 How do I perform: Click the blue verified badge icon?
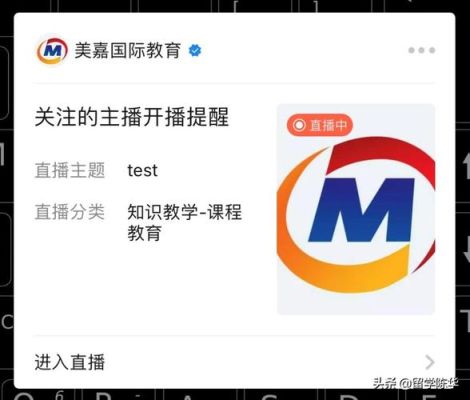pos(195,51)
